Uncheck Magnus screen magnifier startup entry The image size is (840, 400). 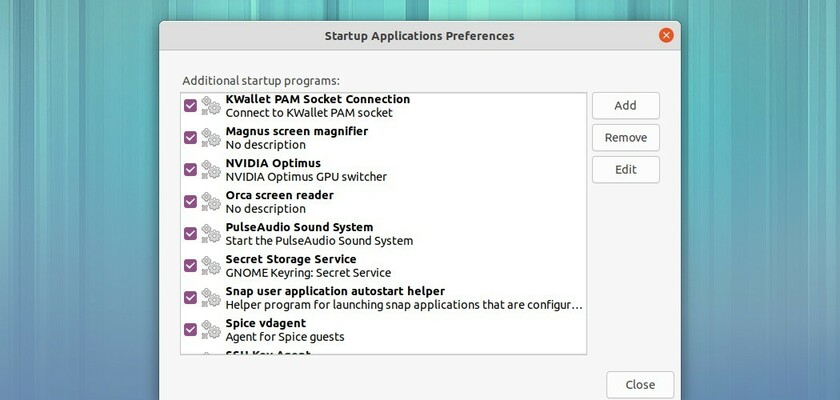[x=191, y=138]
